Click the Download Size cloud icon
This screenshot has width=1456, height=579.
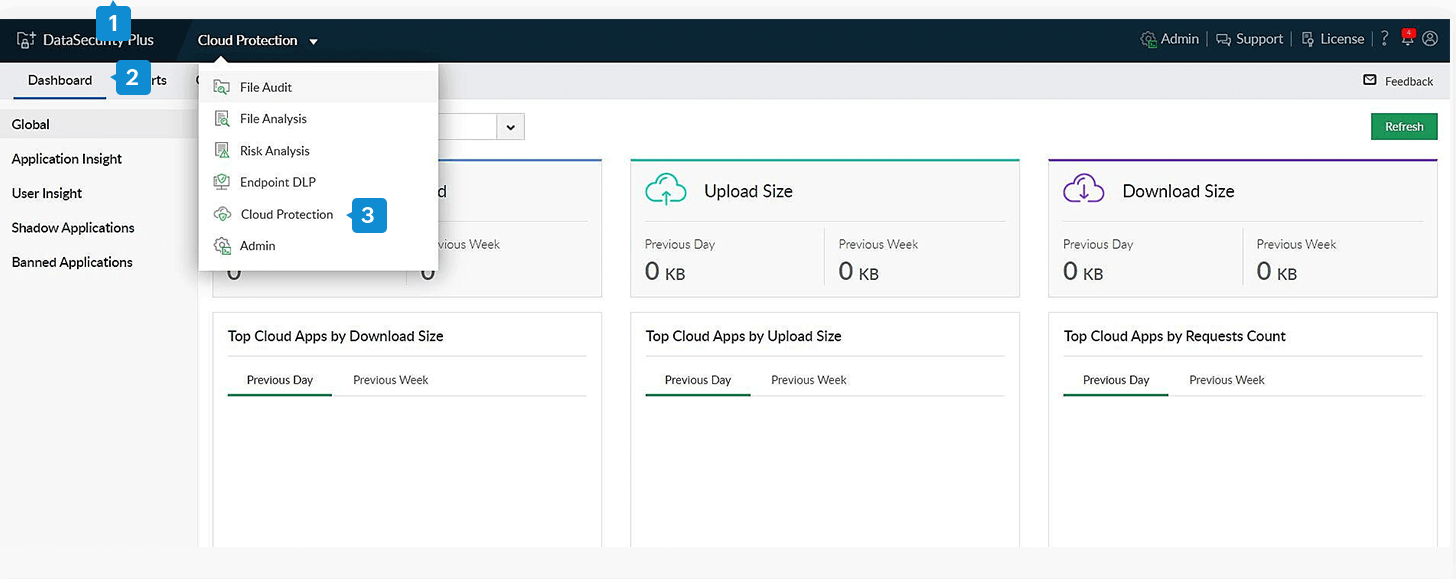tap(1084, 190)
